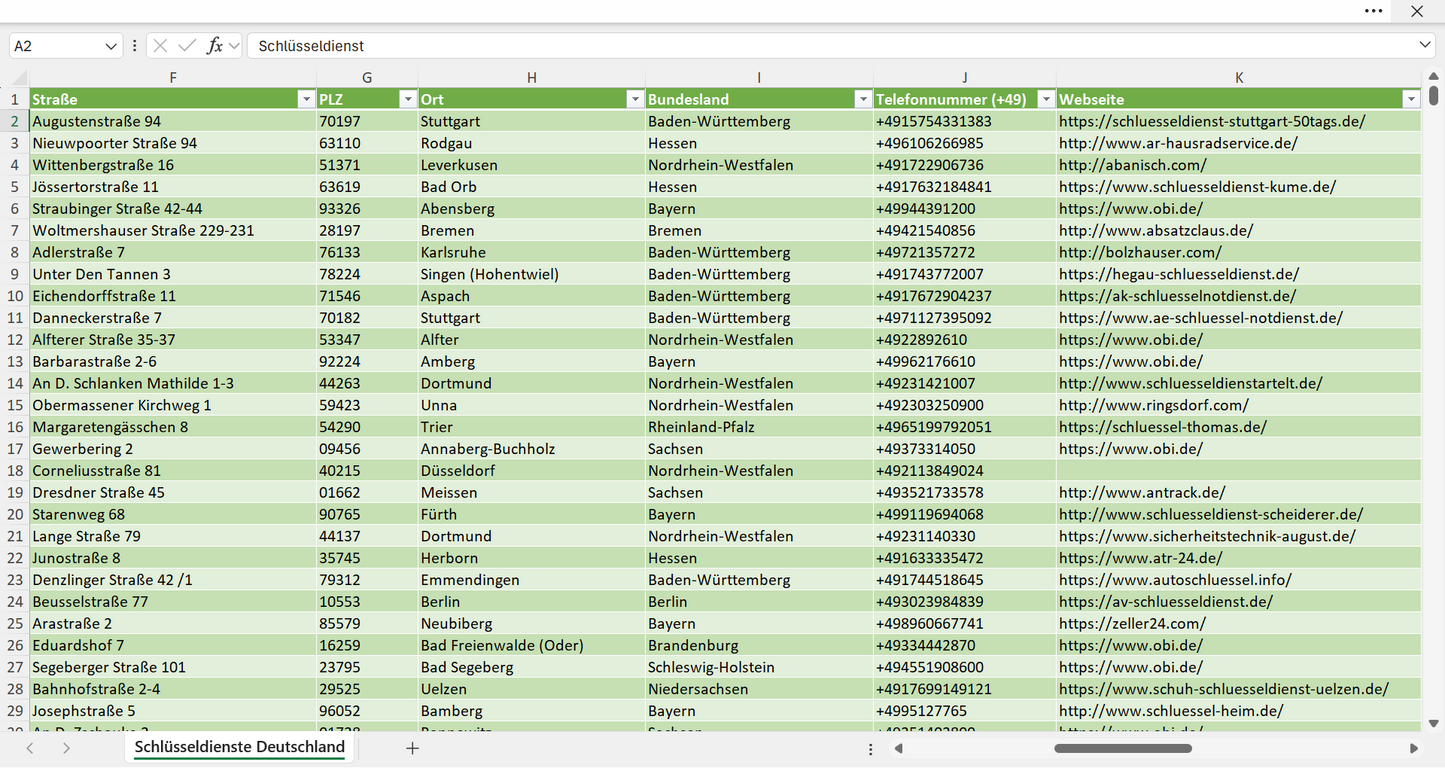The height and width of the screenshot is (768, 1445).
Task: Go to previous sheet using left arrow
Action: click(30, 748)
